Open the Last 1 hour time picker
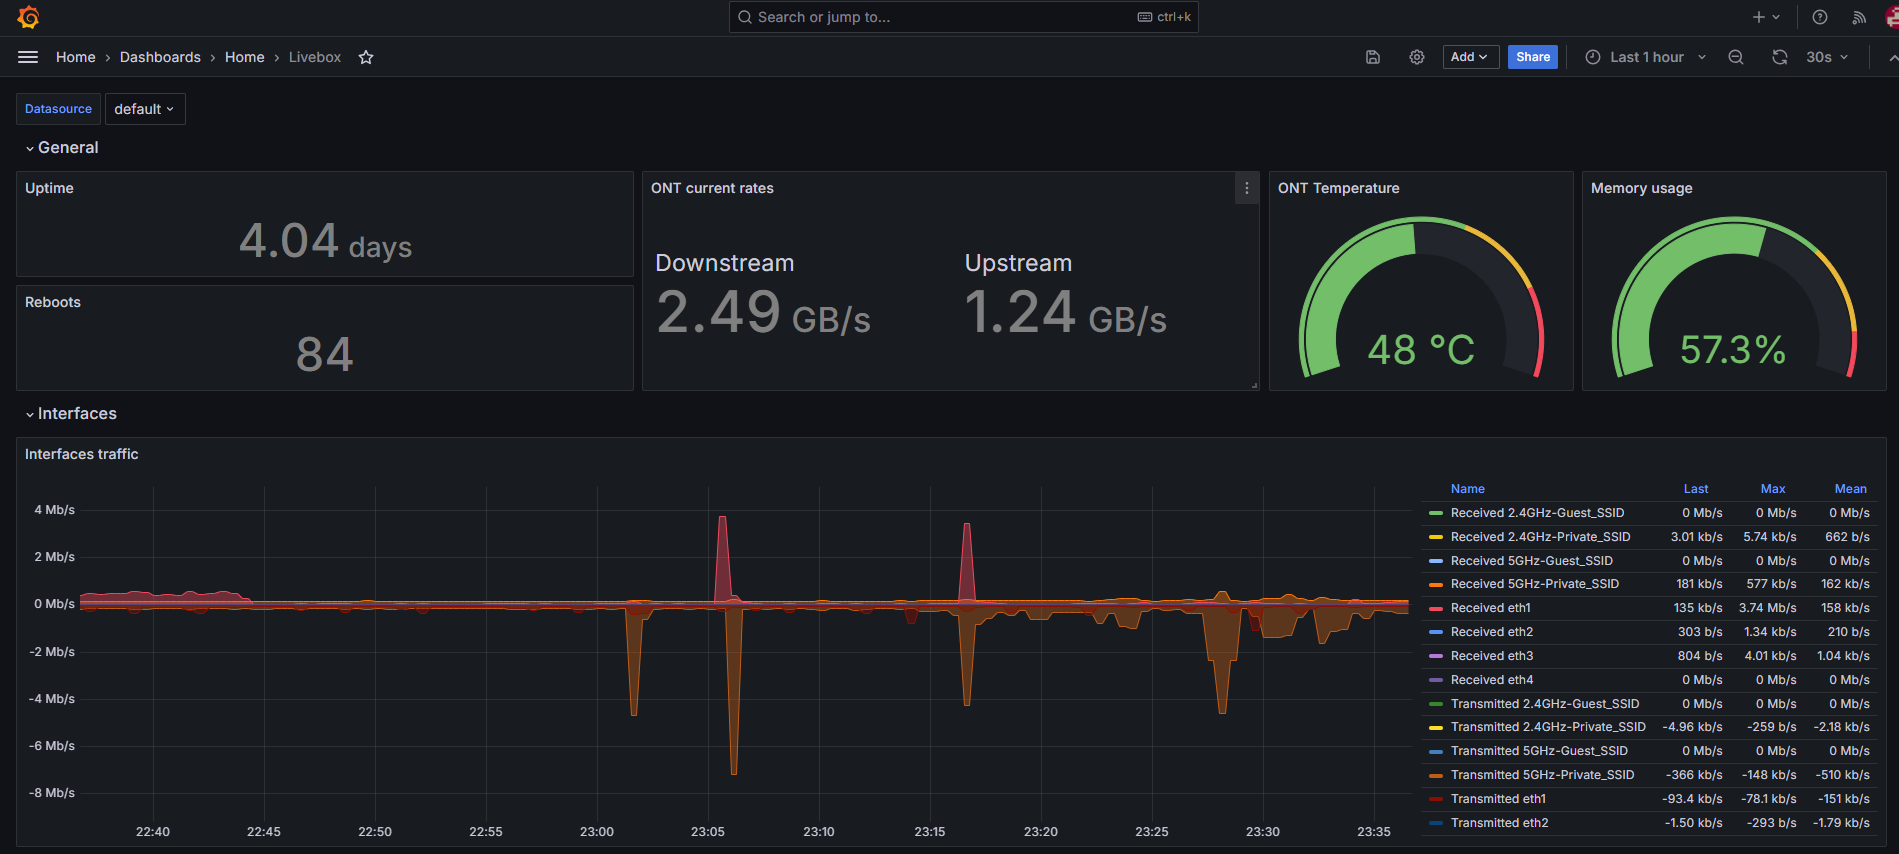This screenshot has height=854, width=1899. 1646,57
